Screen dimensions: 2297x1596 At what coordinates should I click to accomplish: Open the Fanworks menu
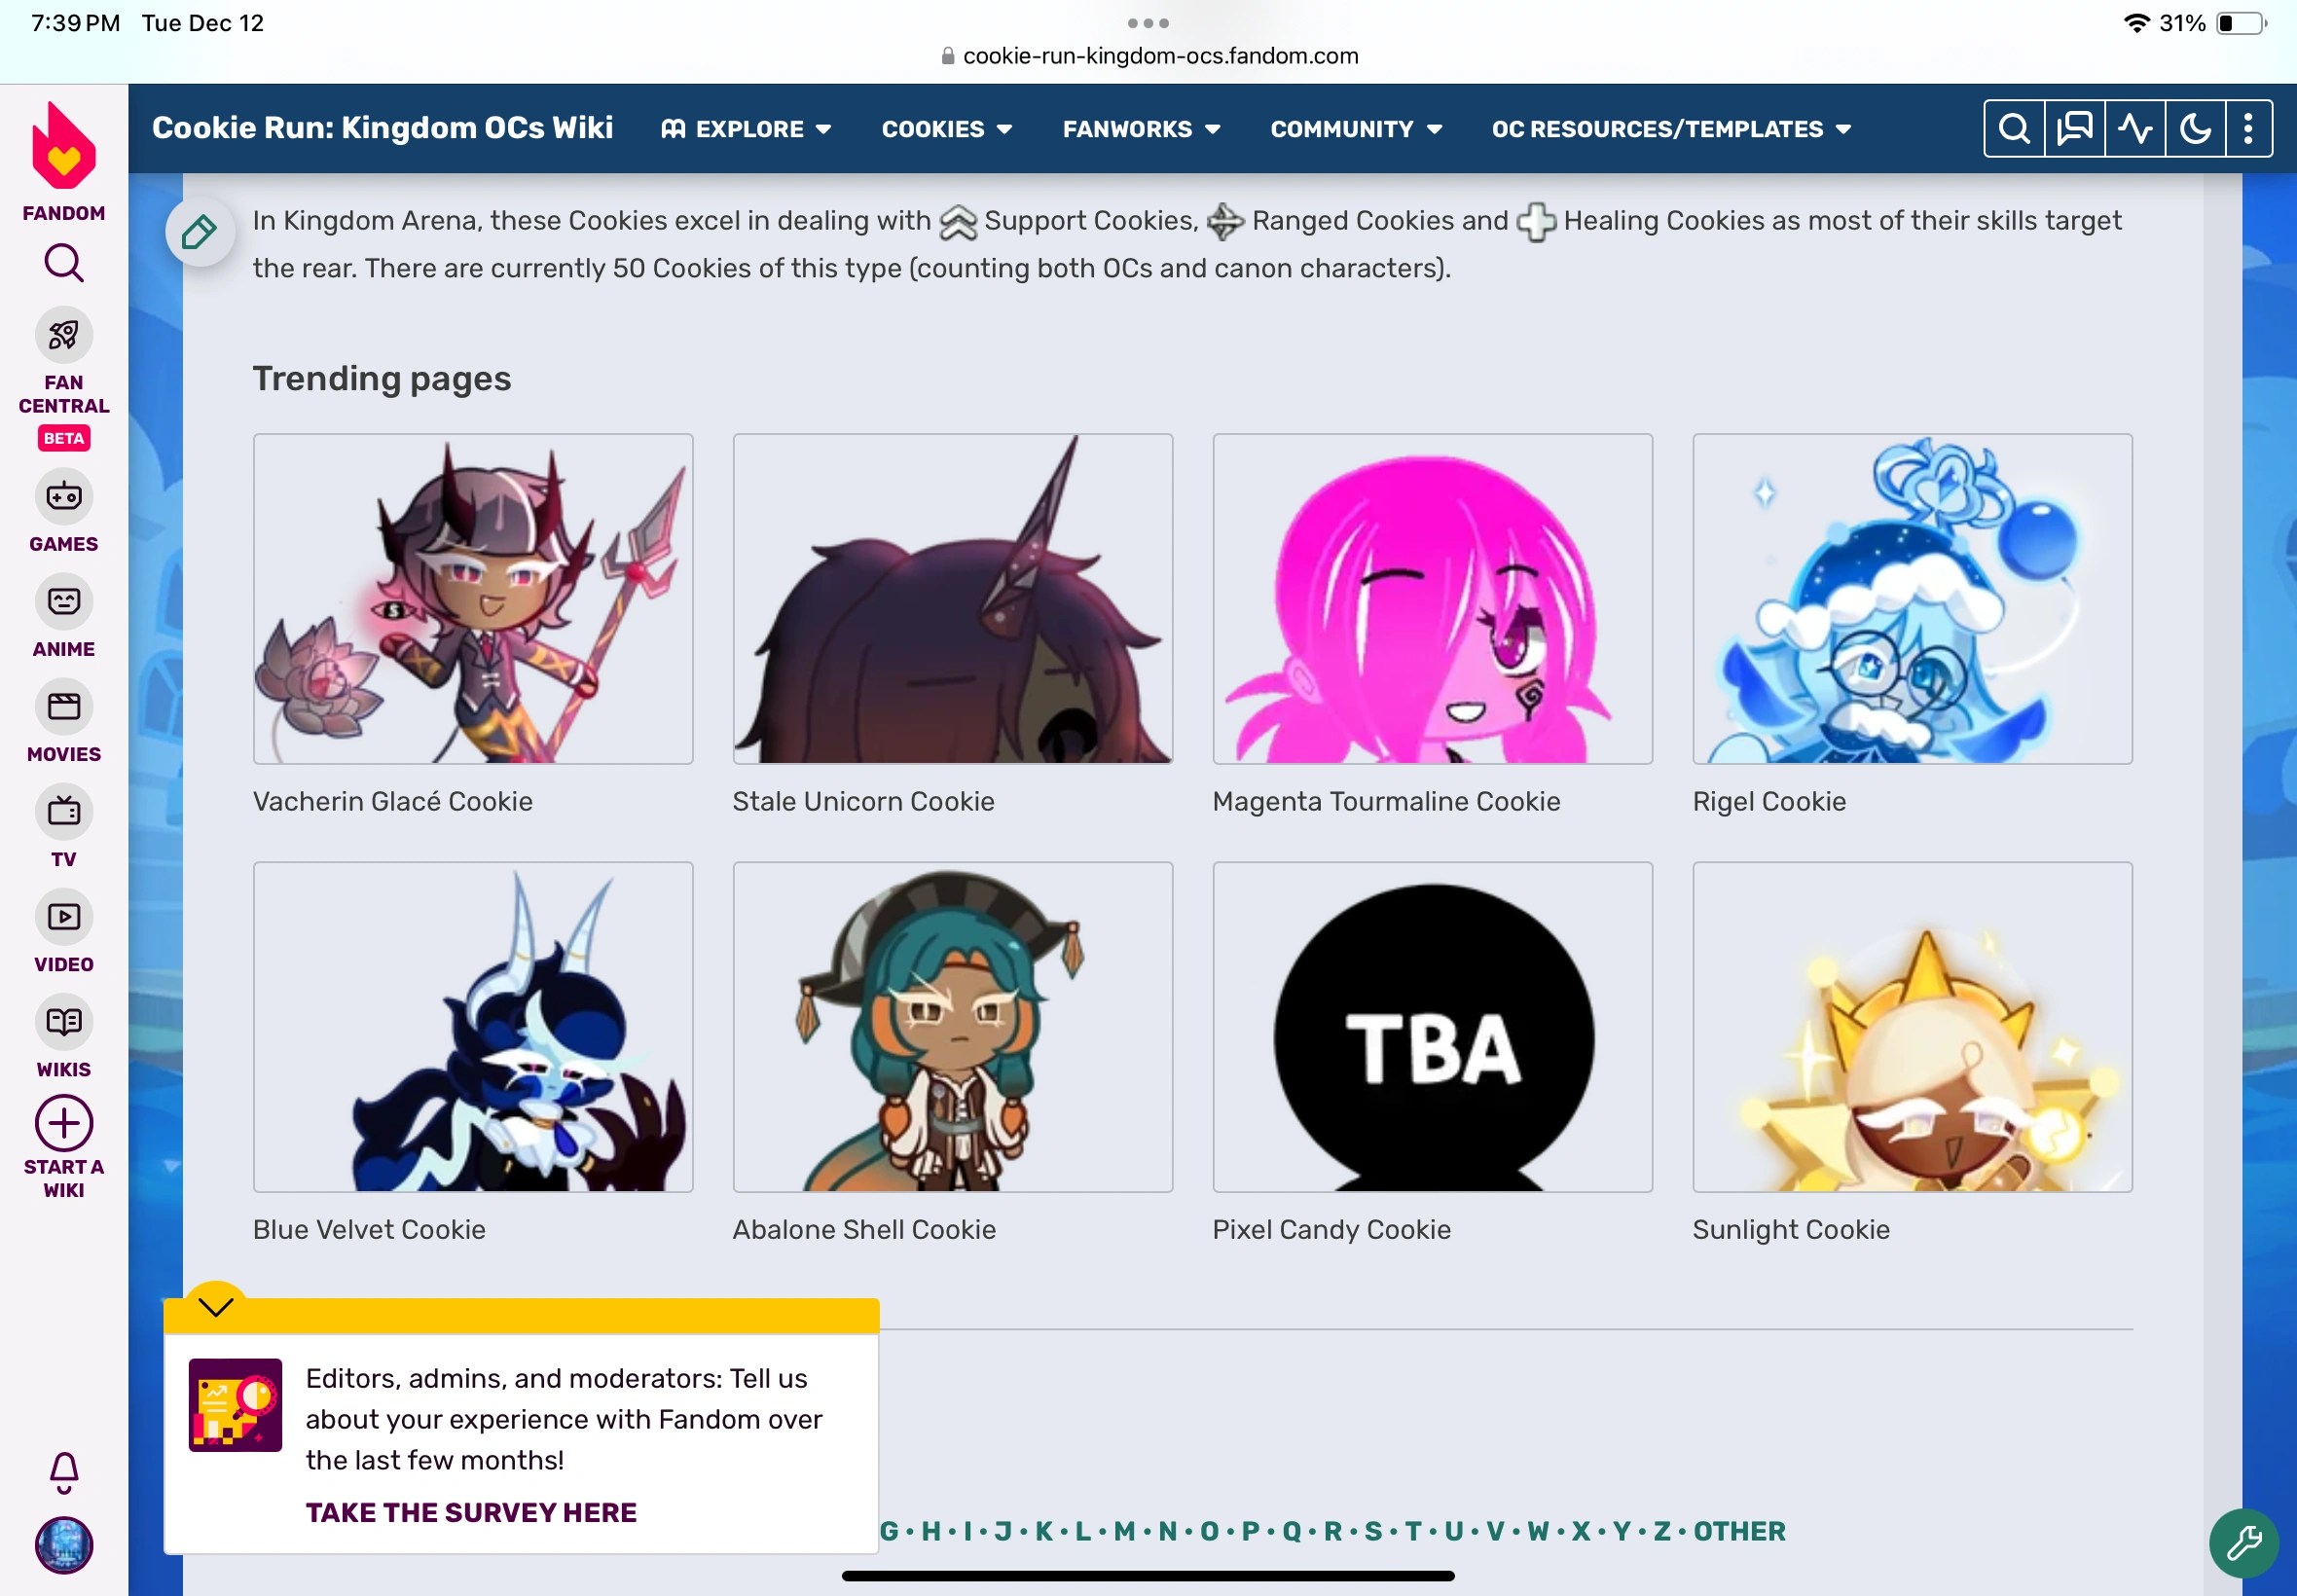click(x=1141, y=129)
